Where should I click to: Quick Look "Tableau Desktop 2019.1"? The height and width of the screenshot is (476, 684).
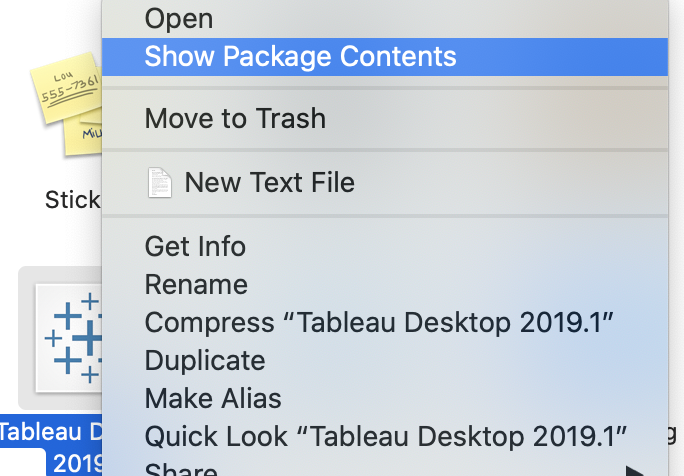[385, 436]
